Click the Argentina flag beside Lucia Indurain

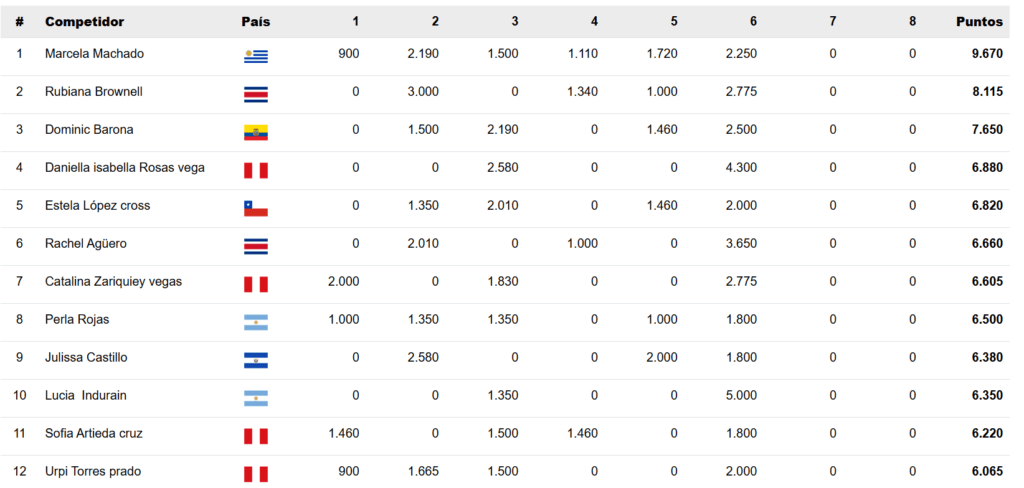click(256, 398)
